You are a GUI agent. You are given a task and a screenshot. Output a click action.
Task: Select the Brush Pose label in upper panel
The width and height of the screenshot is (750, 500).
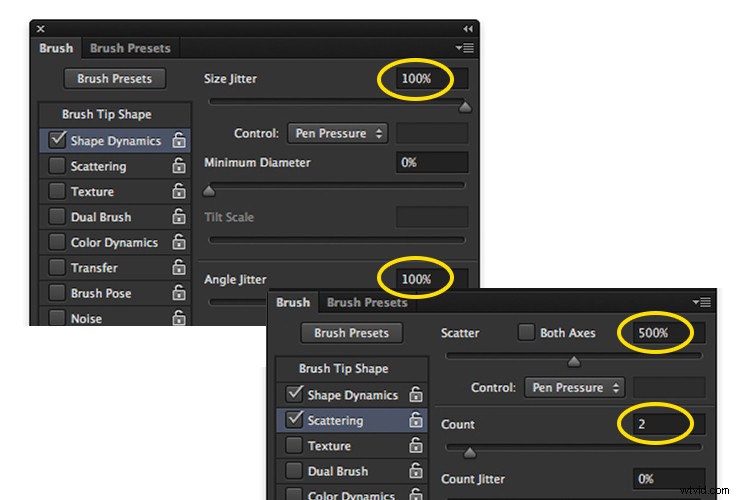point(101,293)
